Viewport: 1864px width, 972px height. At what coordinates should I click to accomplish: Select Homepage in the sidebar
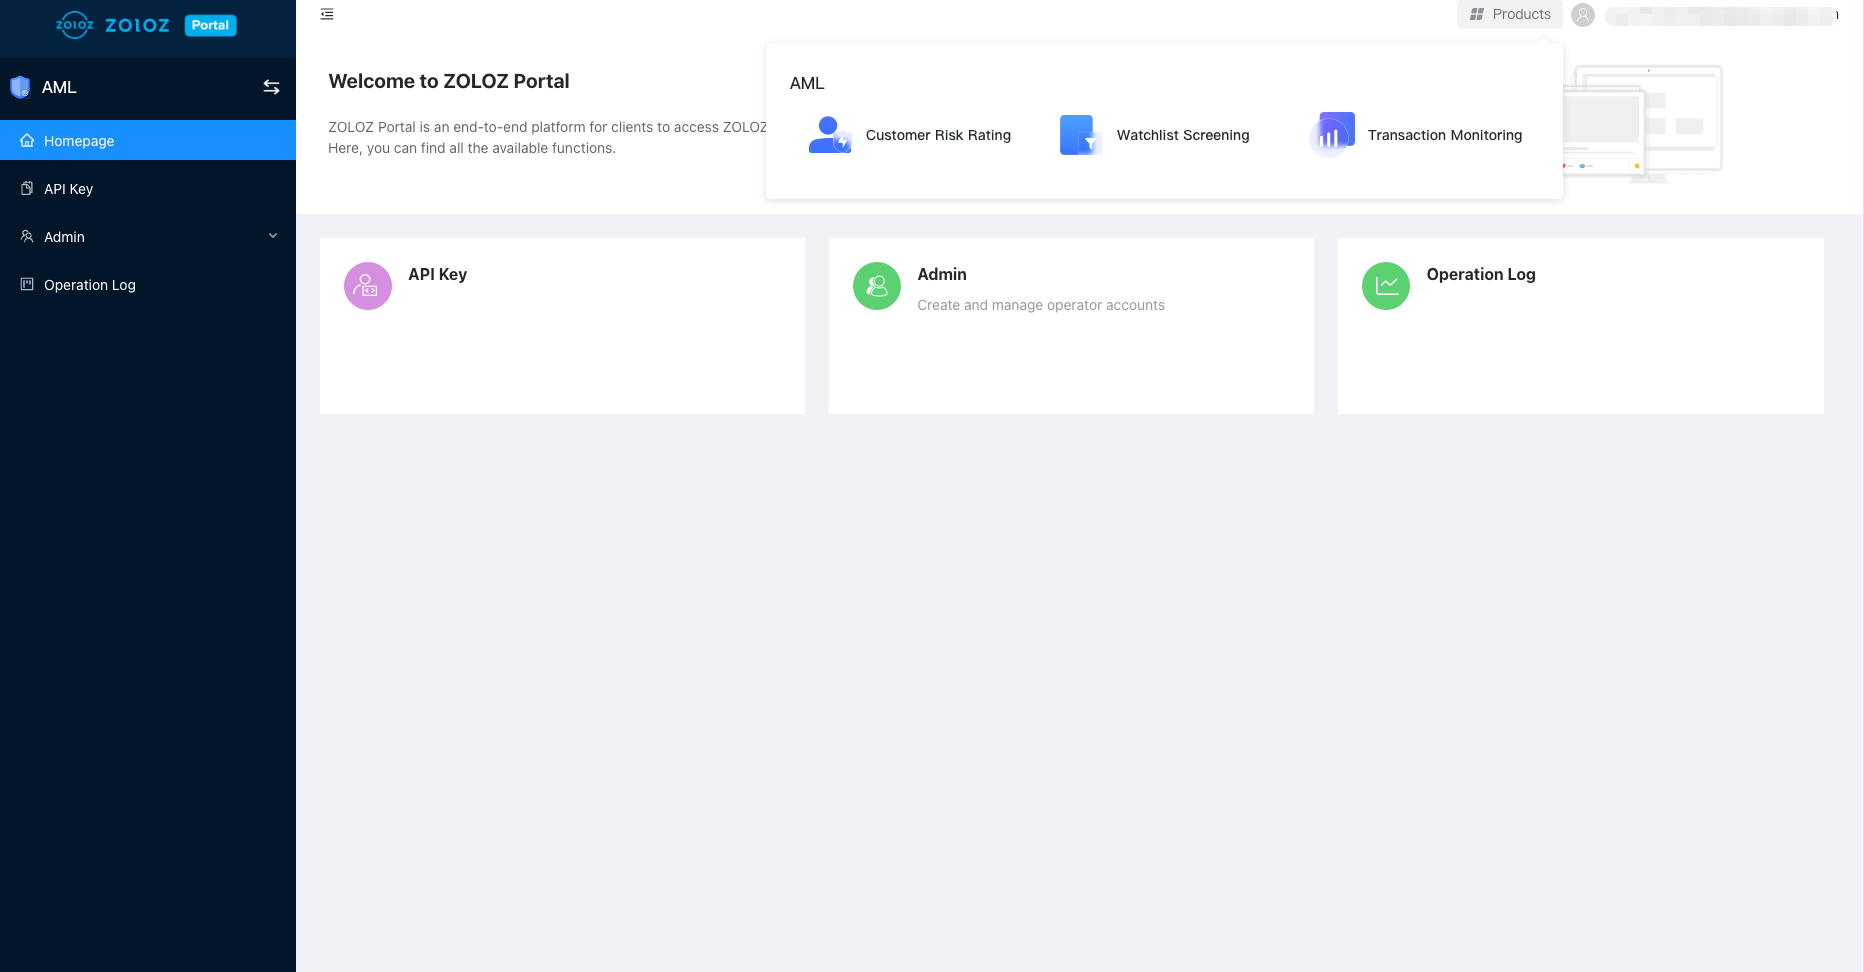click(x=79, y=141)
